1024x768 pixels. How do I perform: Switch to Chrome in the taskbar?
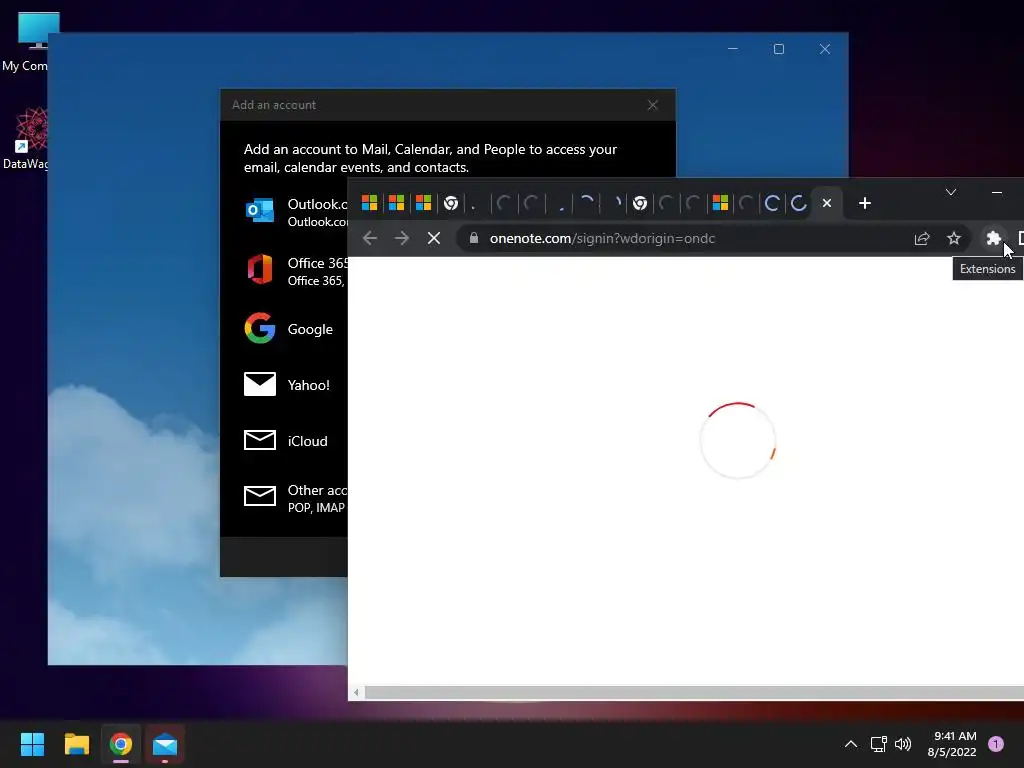point(121,744)
